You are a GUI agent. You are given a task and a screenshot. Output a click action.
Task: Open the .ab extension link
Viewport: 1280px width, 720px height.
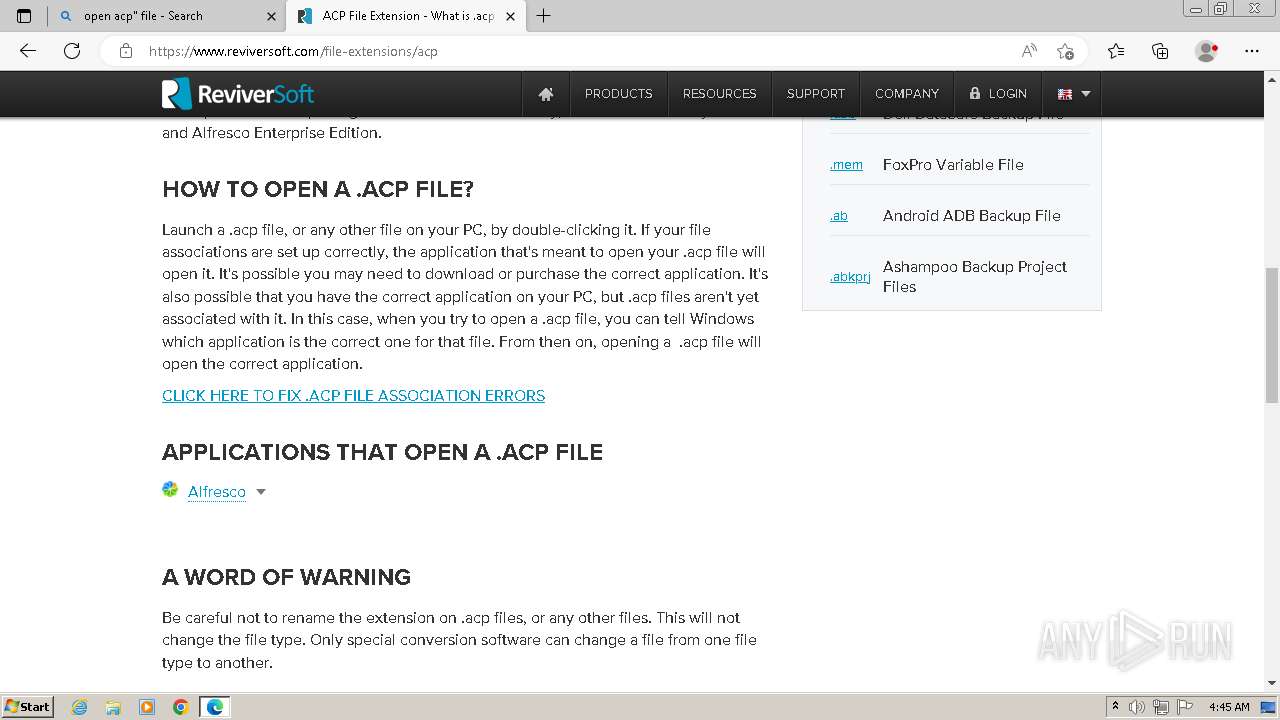coord(839,216)
